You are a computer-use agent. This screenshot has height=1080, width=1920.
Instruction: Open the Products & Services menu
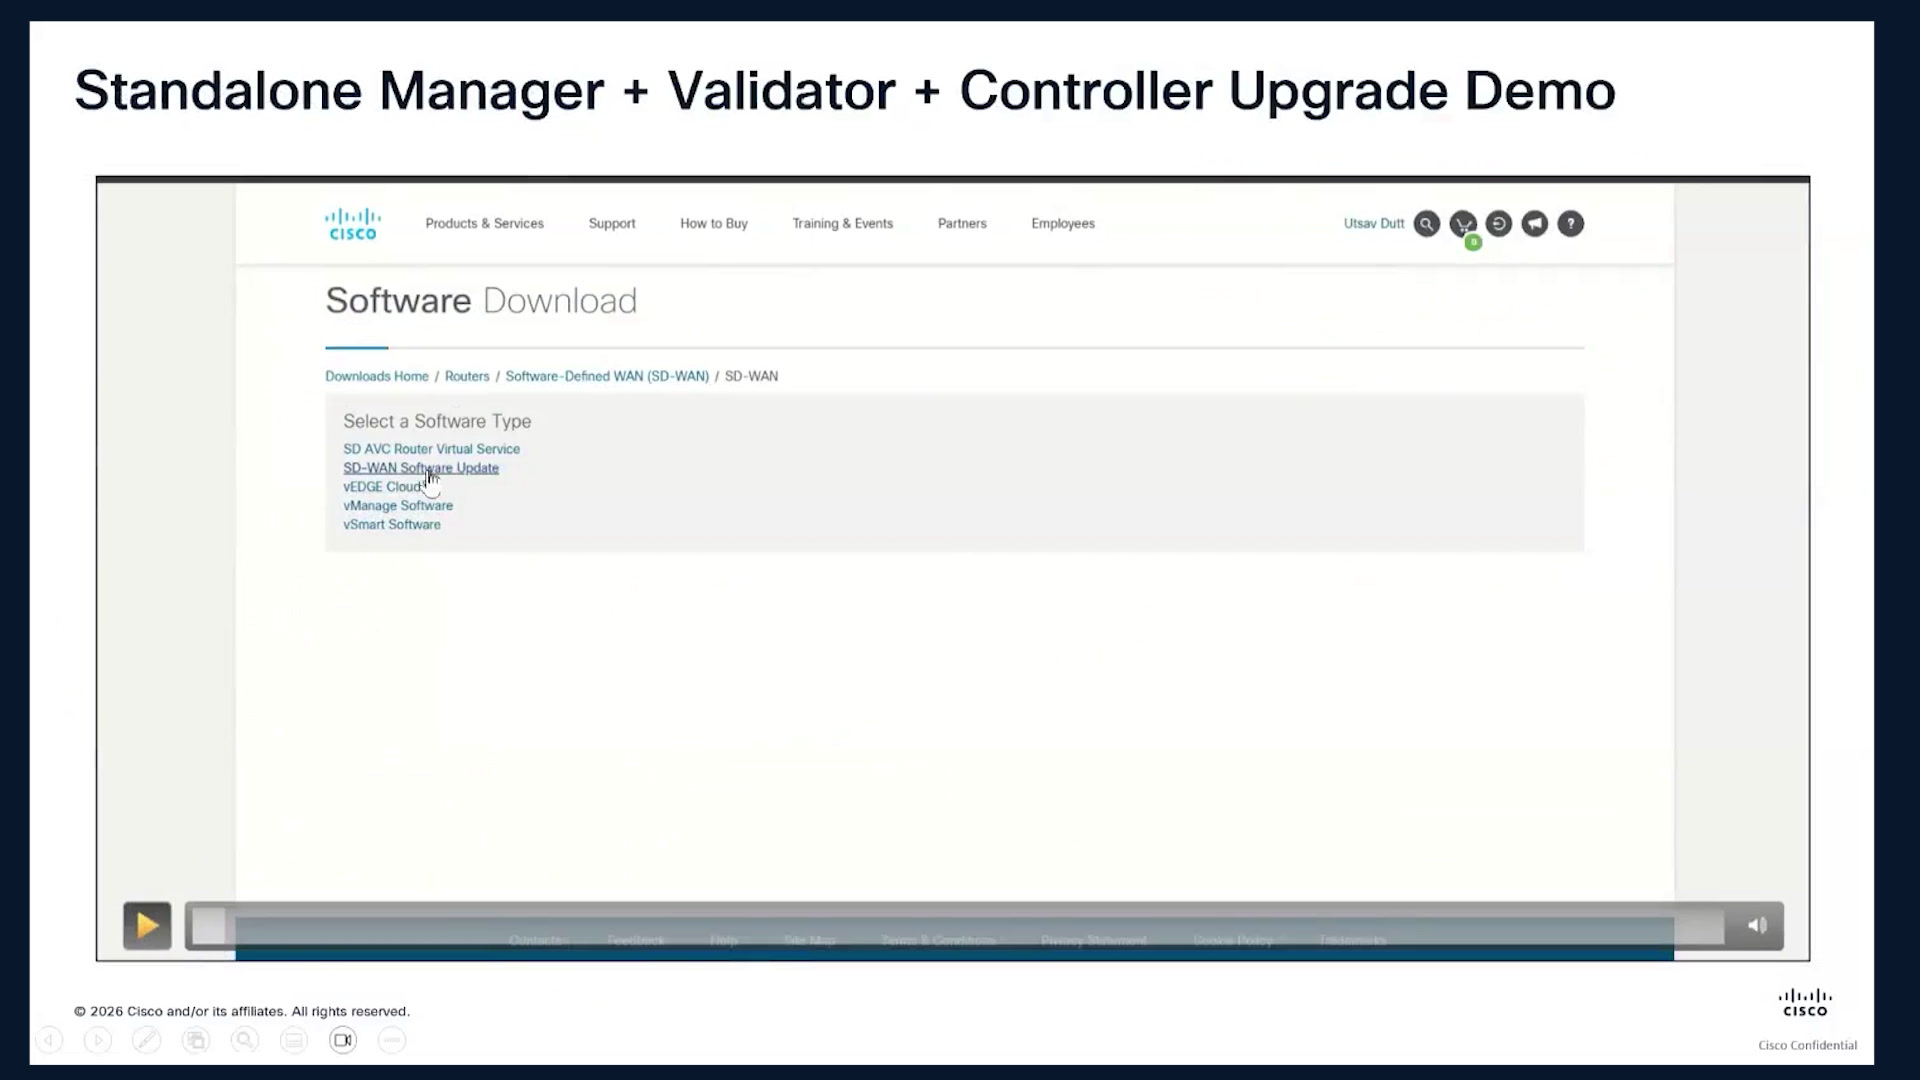click(x=485, y=224)
